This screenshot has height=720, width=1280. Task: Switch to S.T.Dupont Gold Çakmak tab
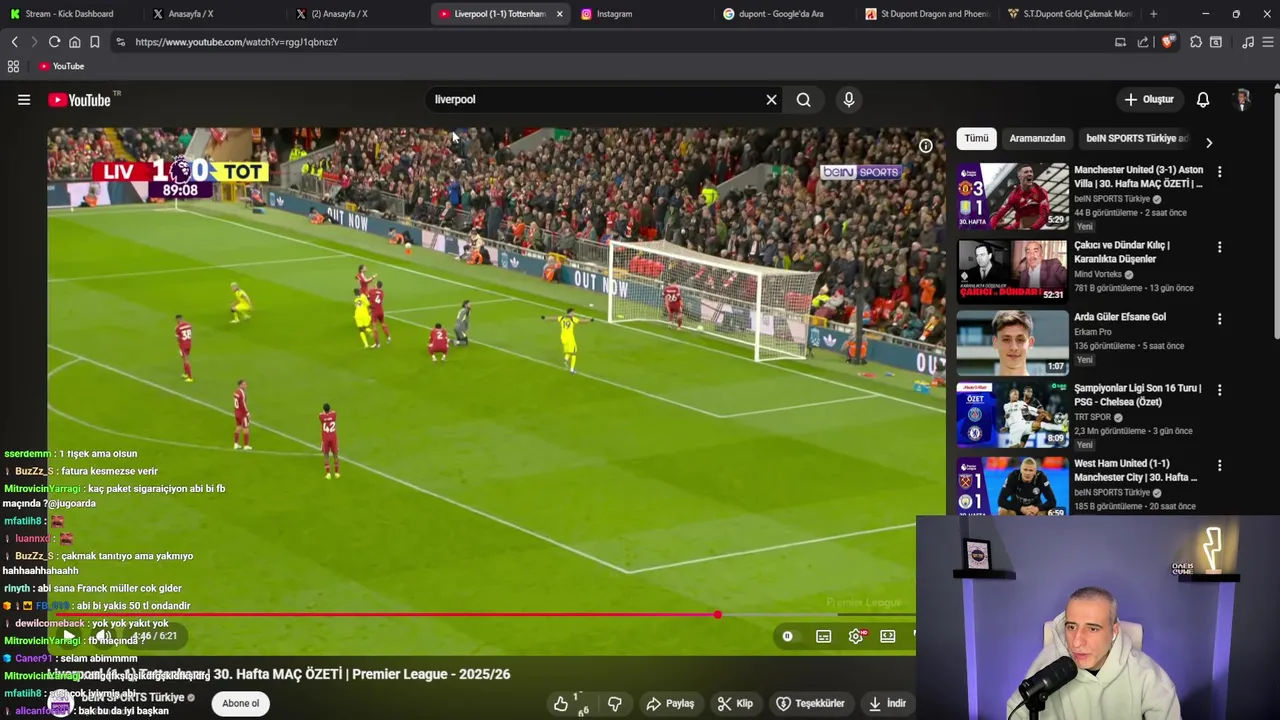(x=1070, y=14)
